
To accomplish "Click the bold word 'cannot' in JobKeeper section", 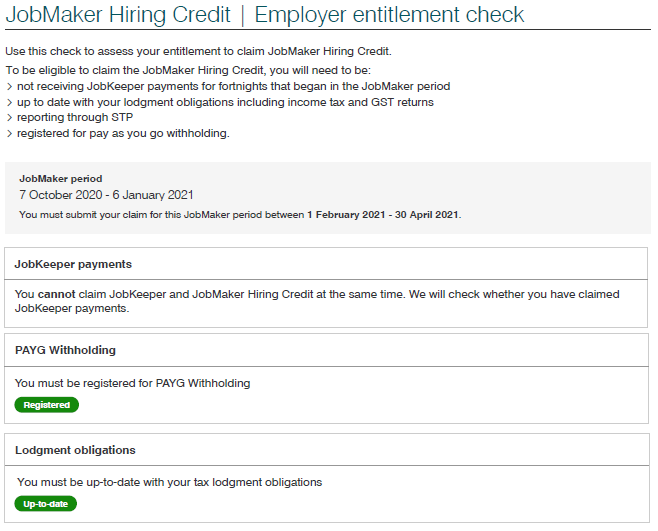I will coord(56,294).
